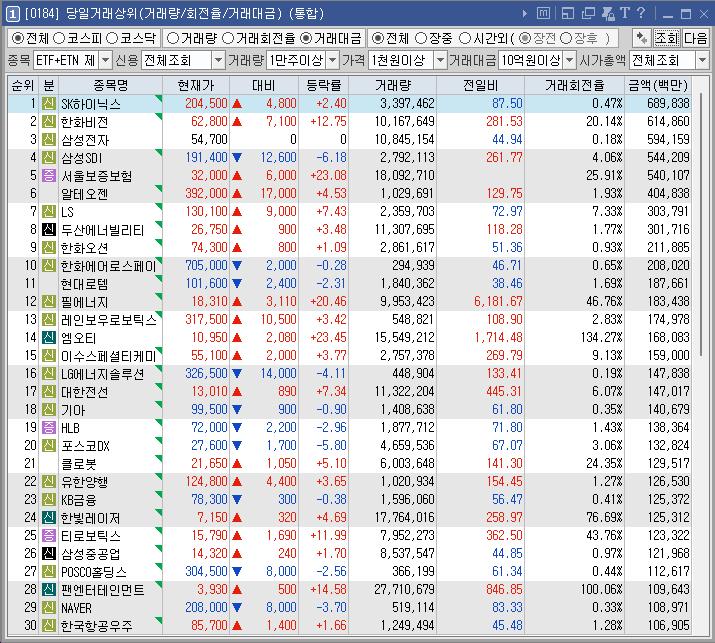Click the 신 badge of SK하이닉스 row
Image resolution: width=715 pixels, height=643 pixels.
coord(49,104)
